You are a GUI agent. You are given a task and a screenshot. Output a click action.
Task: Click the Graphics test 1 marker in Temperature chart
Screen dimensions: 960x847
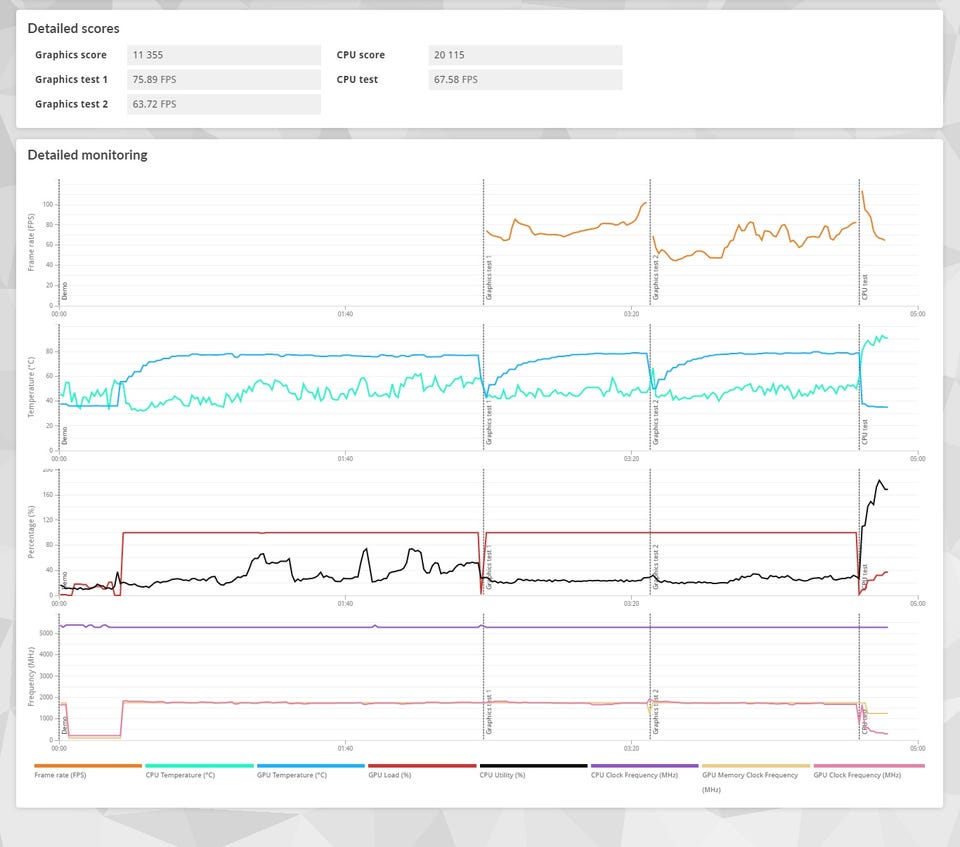tap(489, 423)
